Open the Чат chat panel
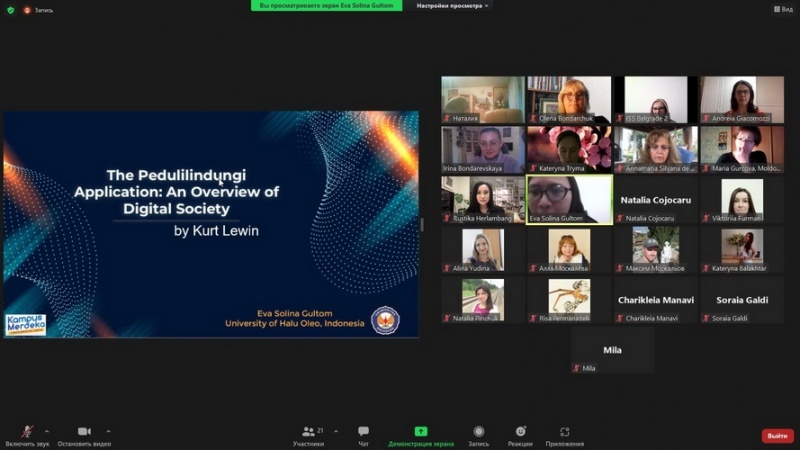The width and height of the screenshot is (800, 450). (x=363, y=432)
